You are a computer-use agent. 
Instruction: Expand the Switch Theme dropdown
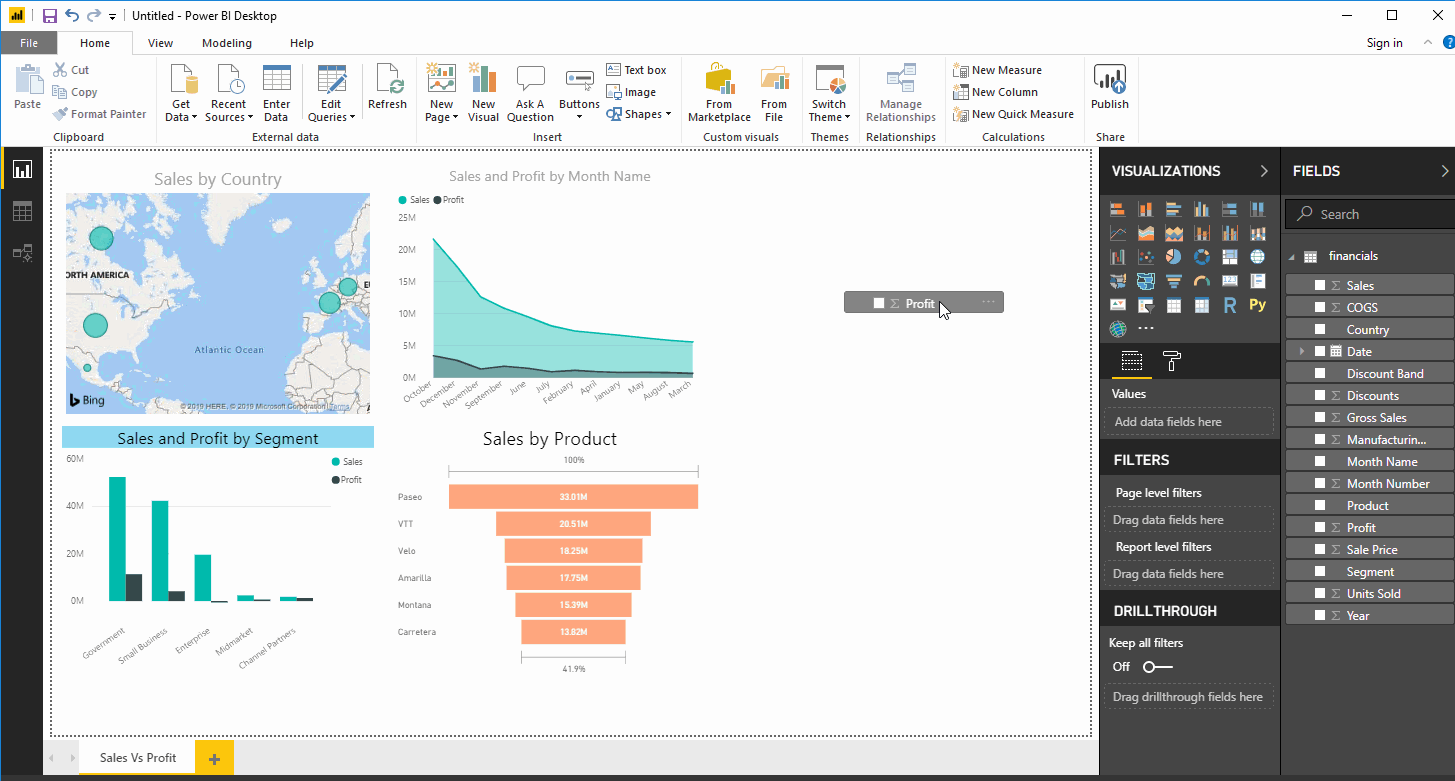829,93
